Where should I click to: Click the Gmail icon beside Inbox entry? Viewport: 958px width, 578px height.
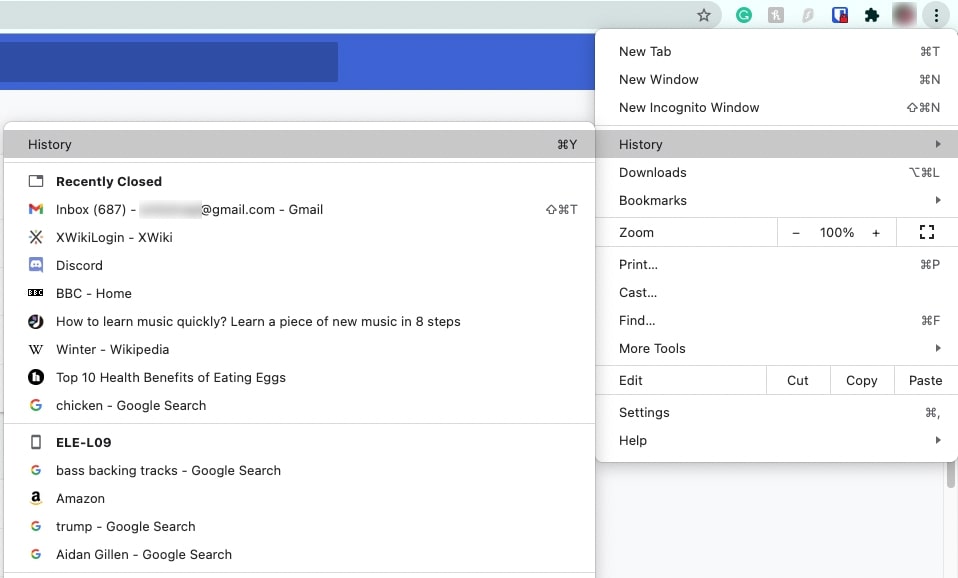tap(36, 209)
